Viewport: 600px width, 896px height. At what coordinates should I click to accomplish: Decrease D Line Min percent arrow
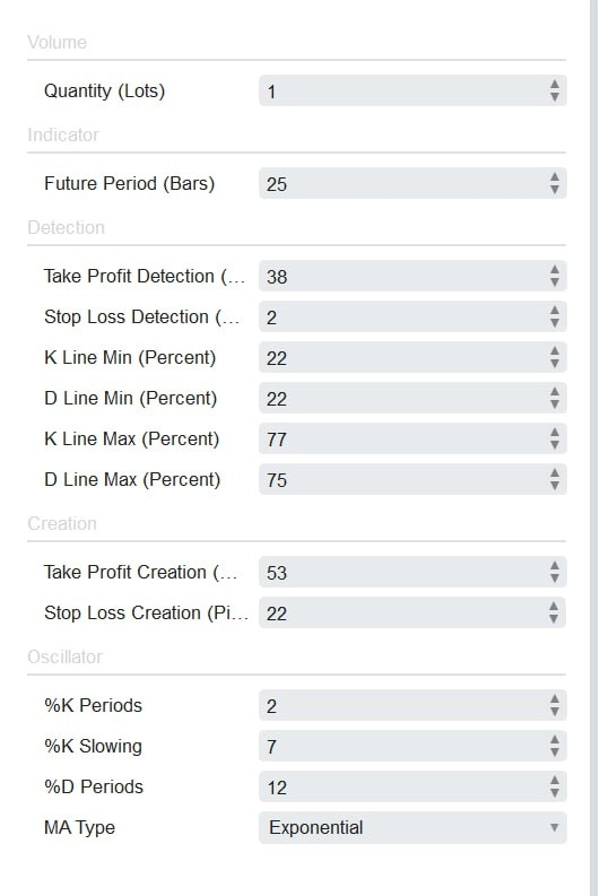pos(554,404)
